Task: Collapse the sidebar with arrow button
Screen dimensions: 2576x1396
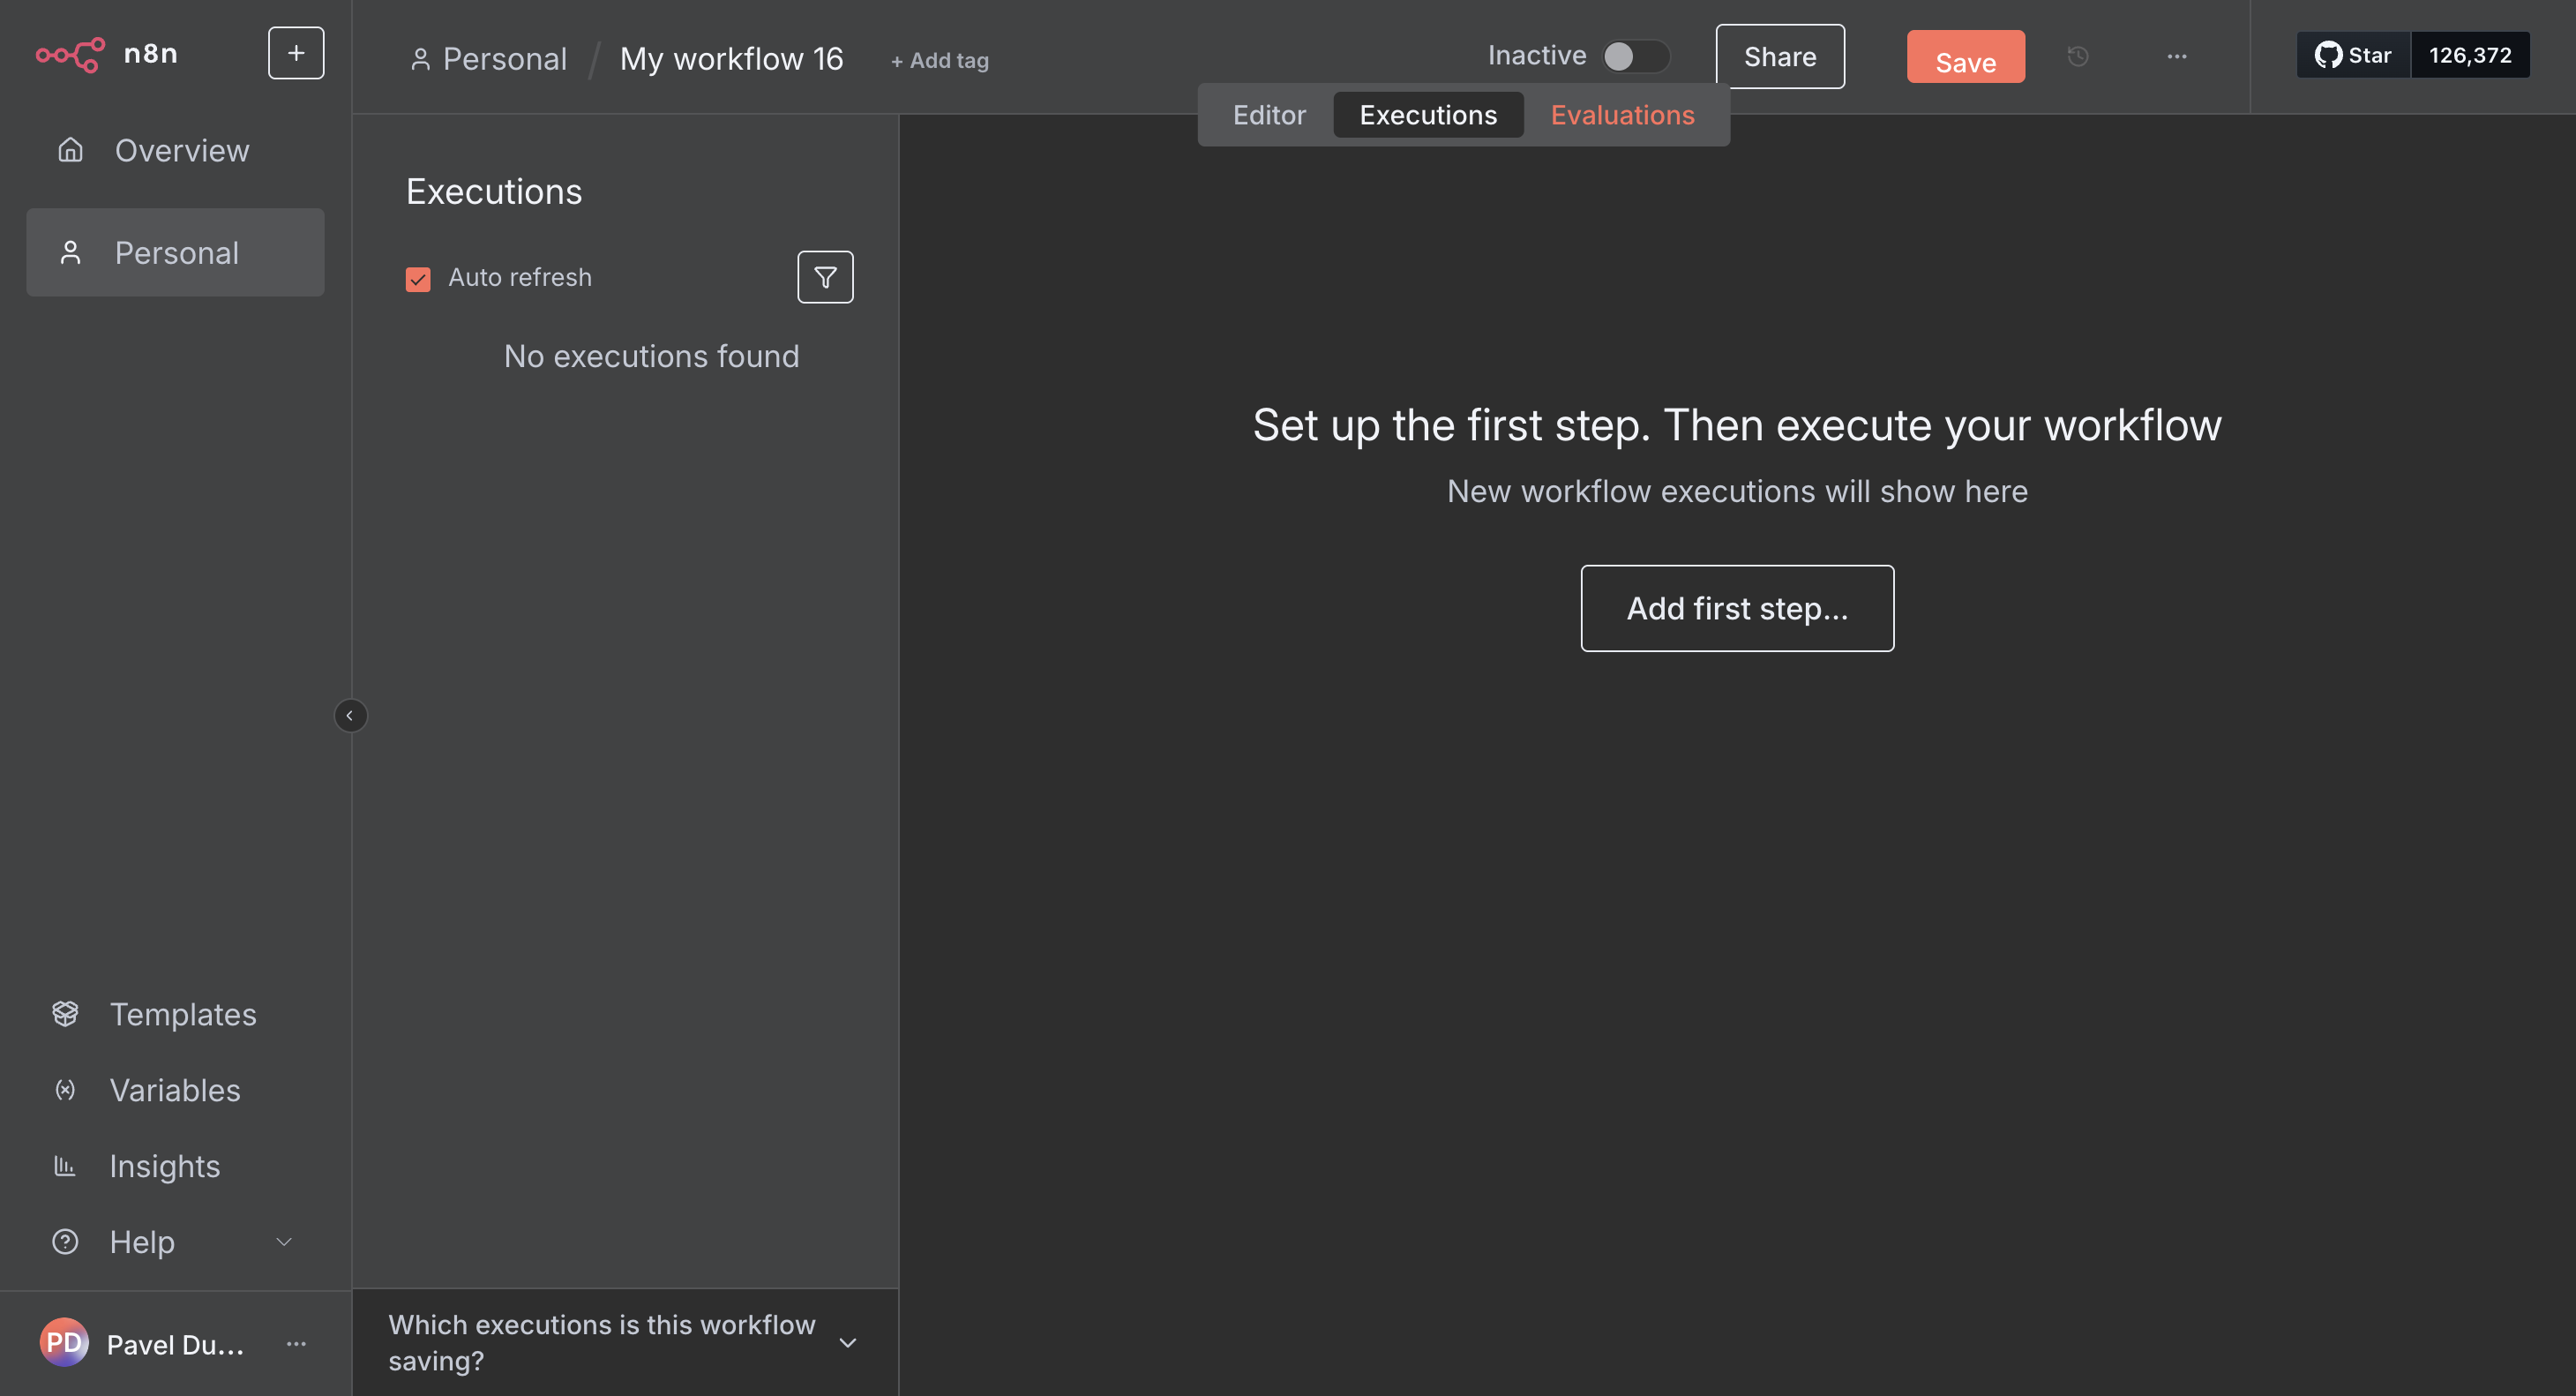Action: pyautogui.click(x=350, y=715)
